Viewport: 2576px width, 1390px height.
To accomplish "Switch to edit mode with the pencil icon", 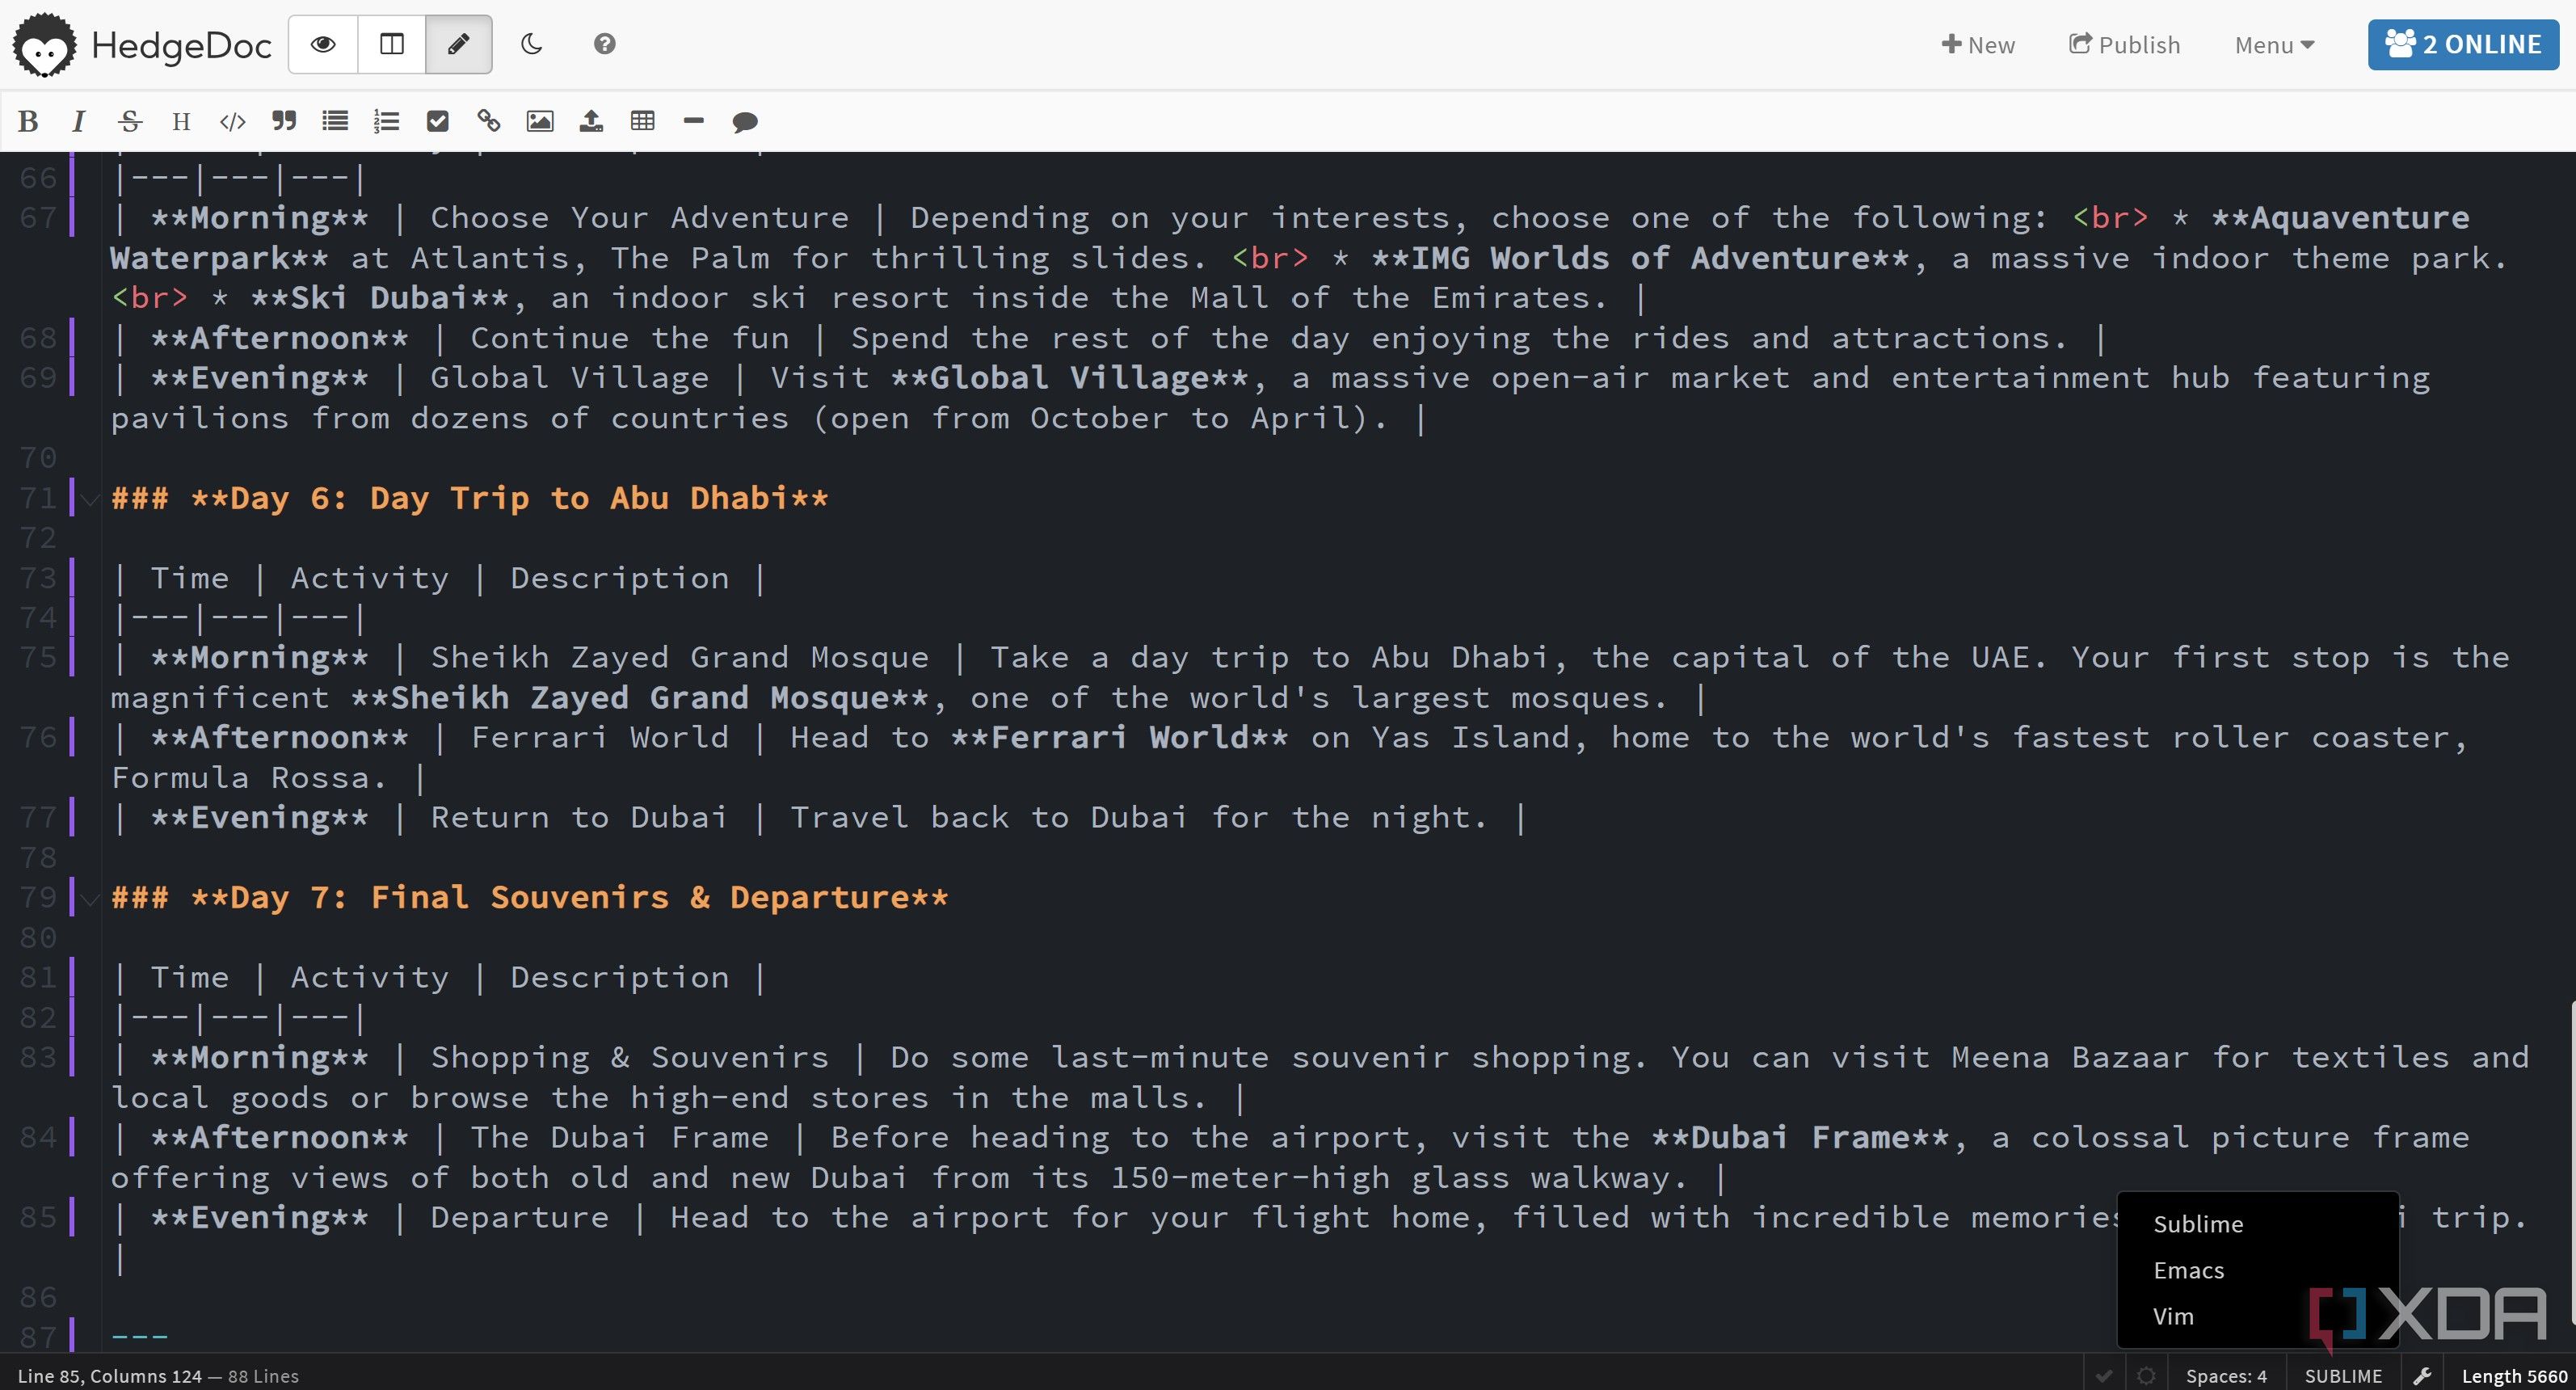I will coord(459,44).
